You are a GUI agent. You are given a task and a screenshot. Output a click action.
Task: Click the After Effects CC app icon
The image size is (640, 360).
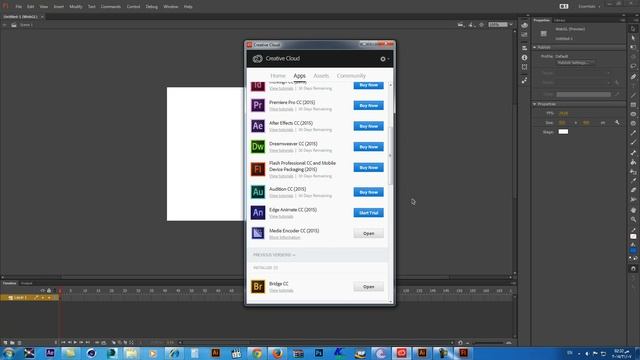pos(258,126)
